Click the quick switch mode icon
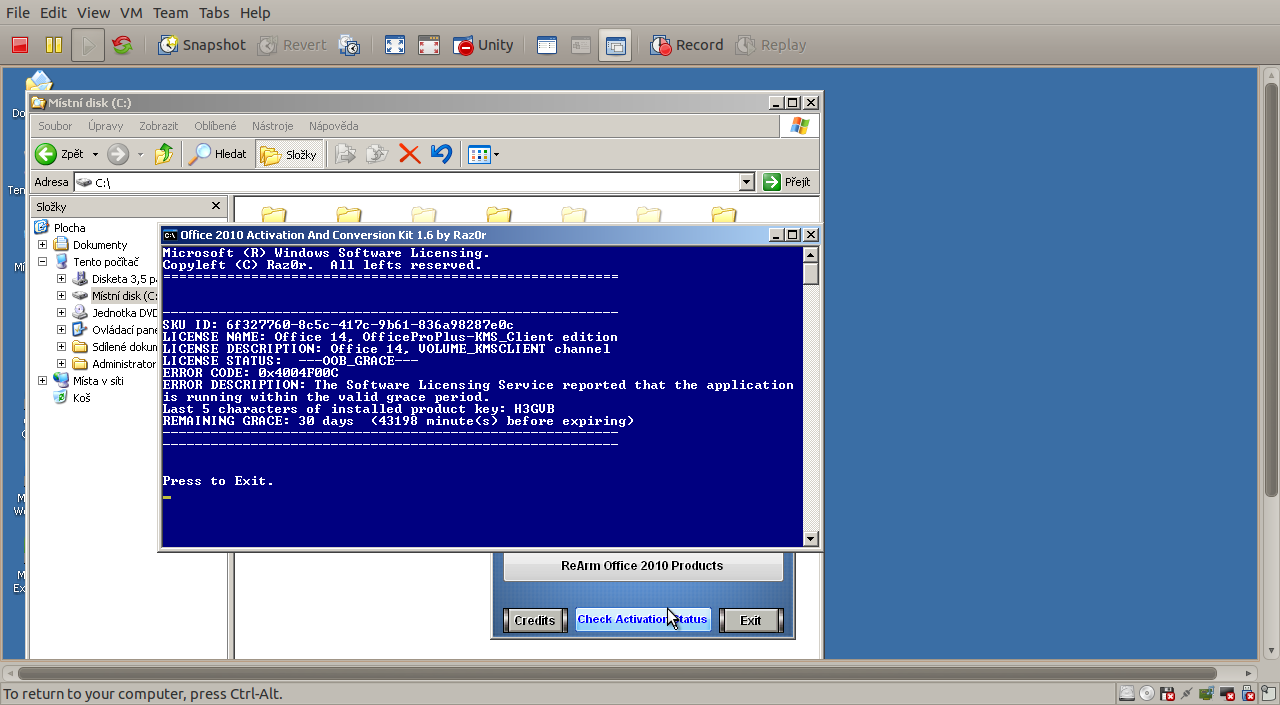Screen dimensions: 1280x705 pyautogui.click(x=429, y=45)
